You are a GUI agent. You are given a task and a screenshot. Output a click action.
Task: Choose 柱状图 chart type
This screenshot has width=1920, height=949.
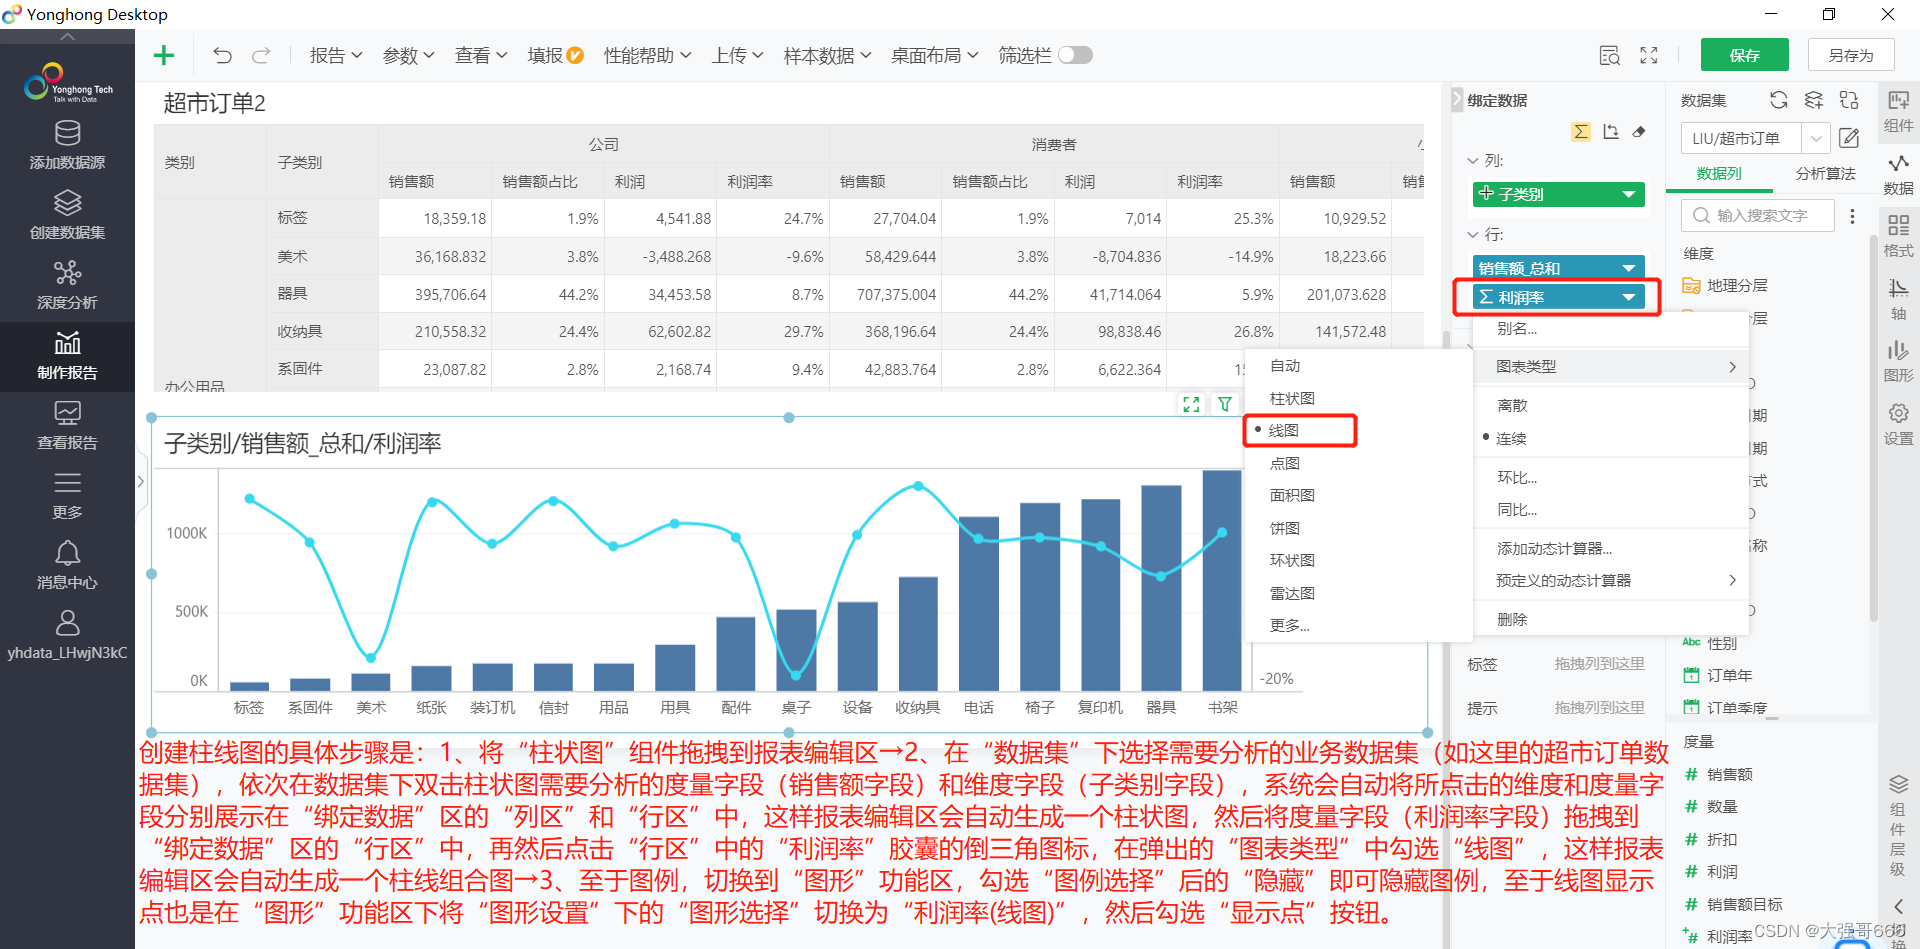point(1292,398)
